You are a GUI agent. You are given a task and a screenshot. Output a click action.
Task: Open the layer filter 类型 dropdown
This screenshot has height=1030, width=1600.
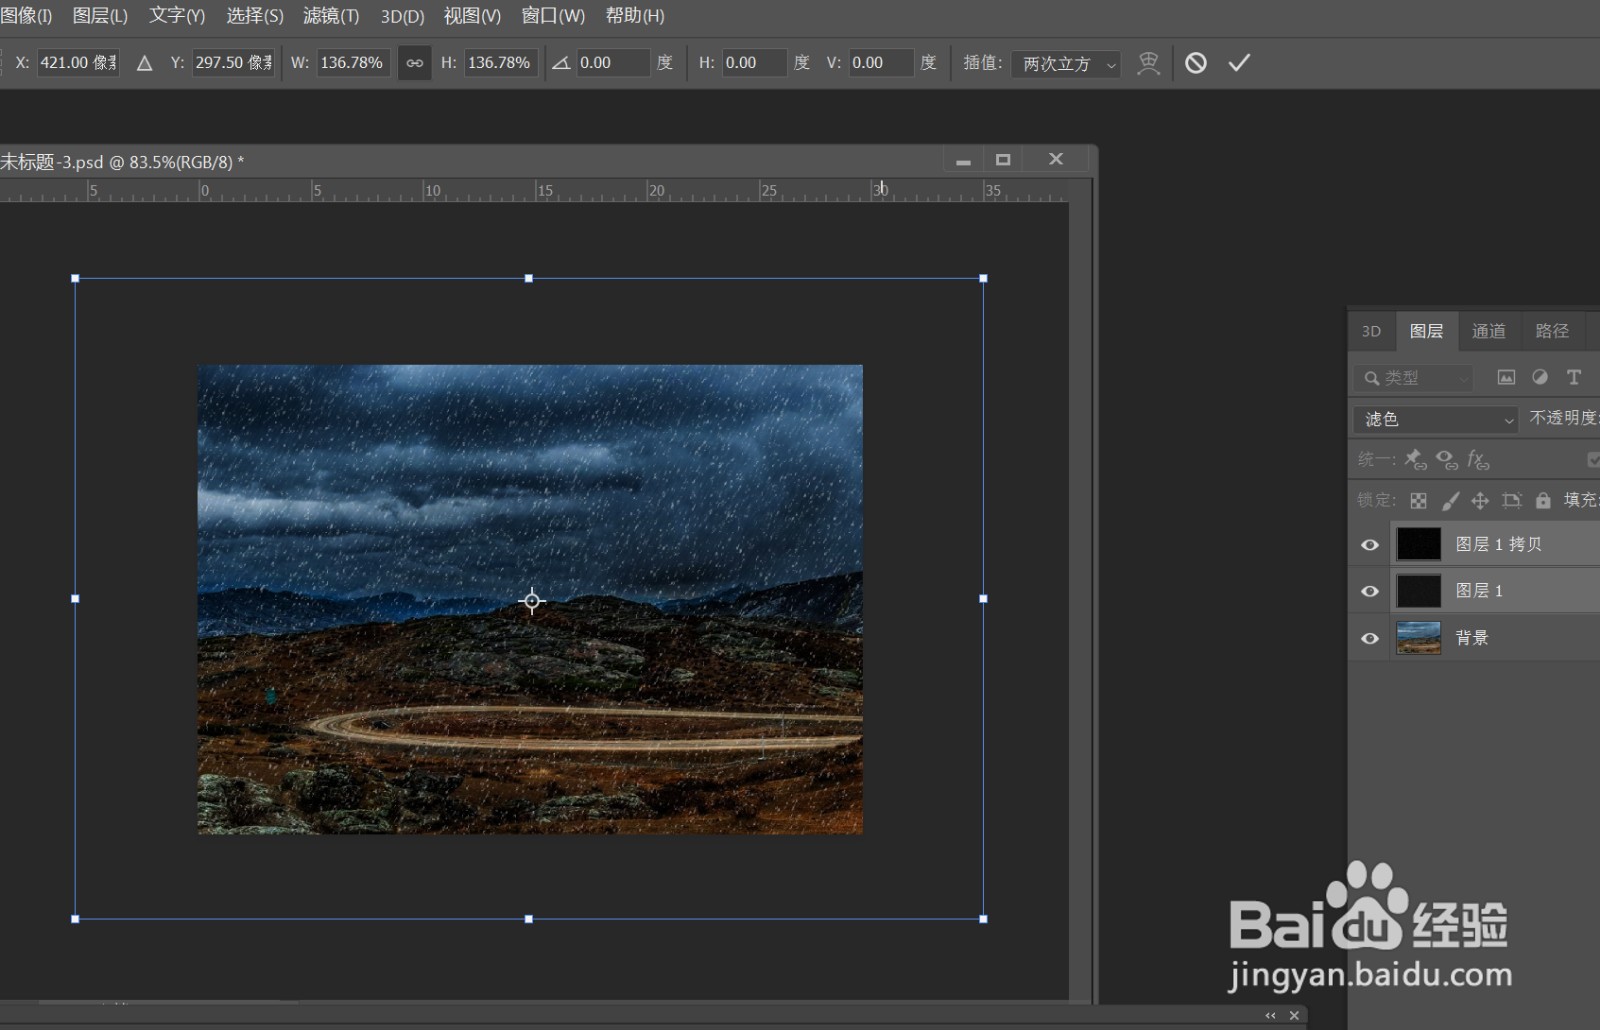(x=1414, y=377)
